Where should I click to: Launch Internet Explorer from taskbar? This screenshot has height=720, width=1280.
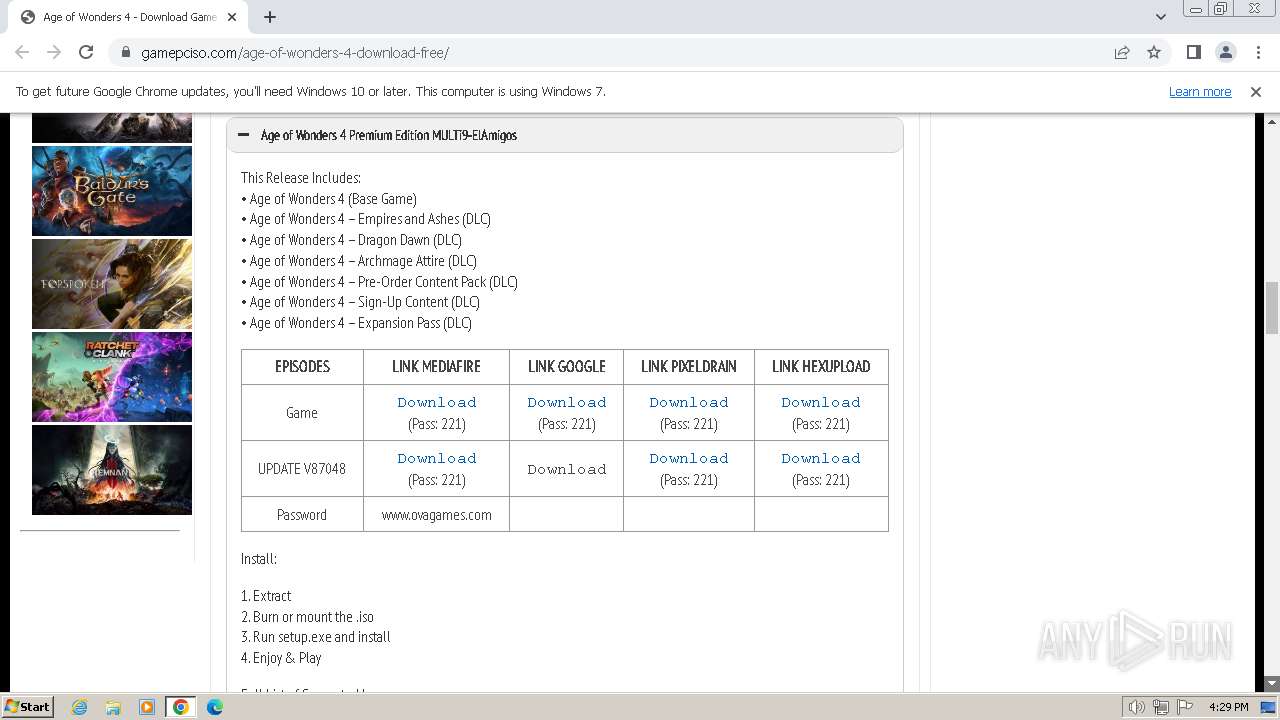click(80, 707)
